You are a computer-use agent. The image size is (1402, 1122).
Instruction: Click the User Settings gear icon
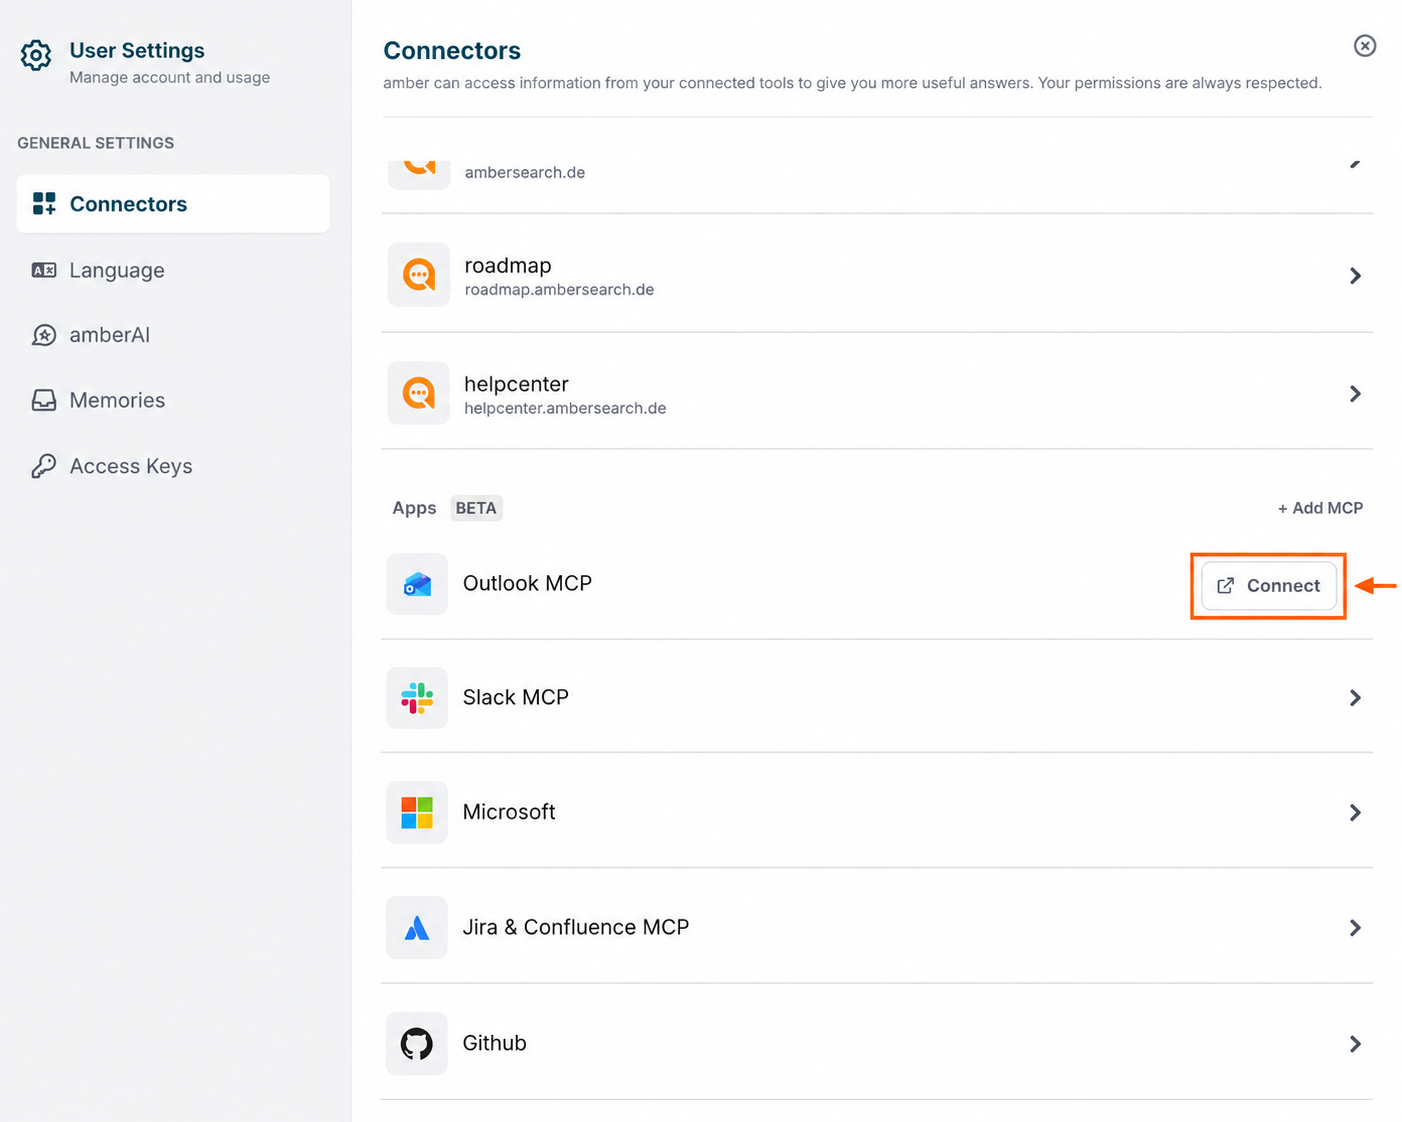36,55
